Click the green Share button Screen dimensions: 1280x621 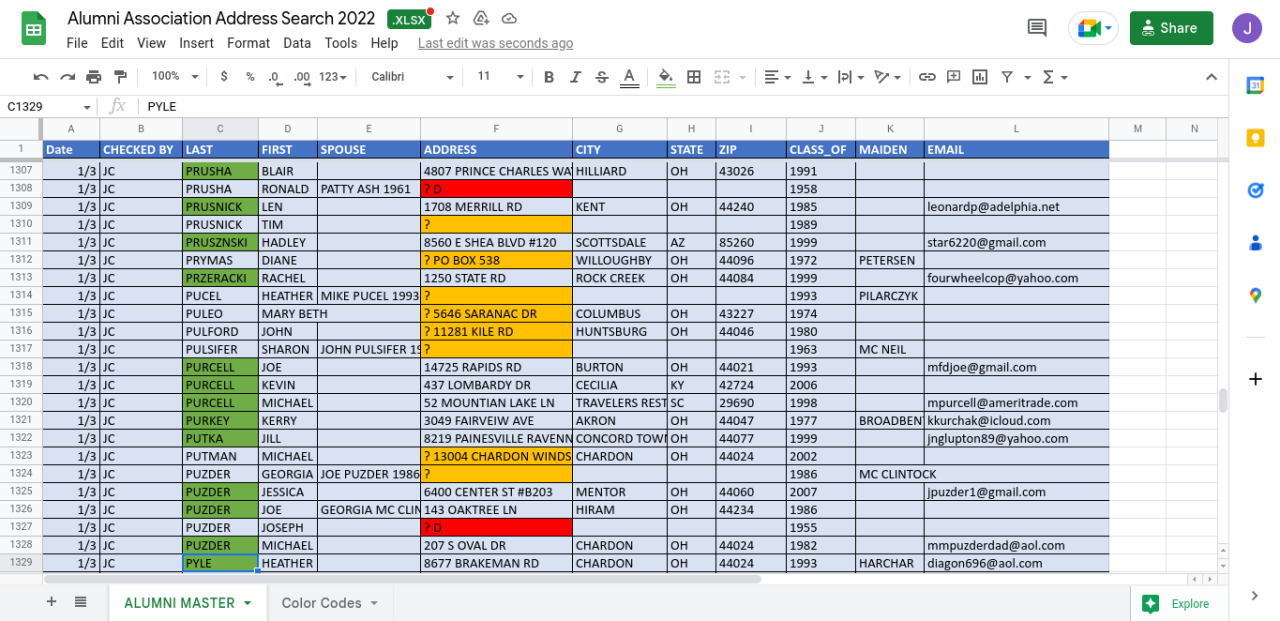coord(1171,28)
